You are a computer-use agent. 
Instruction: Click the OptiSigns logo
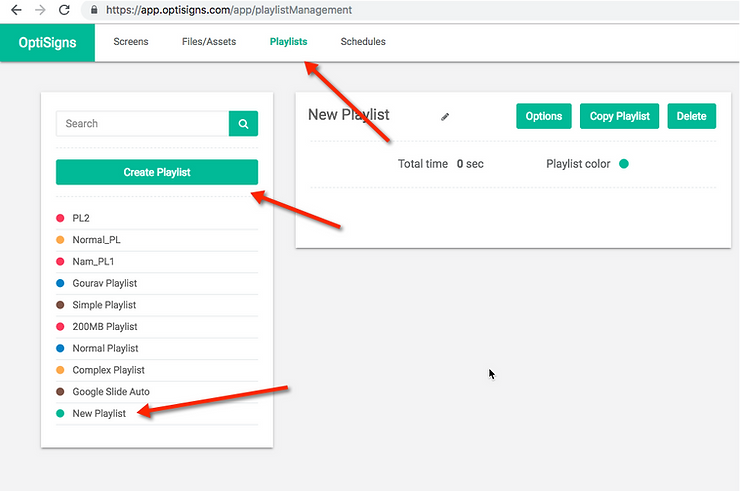pos(47,42)
